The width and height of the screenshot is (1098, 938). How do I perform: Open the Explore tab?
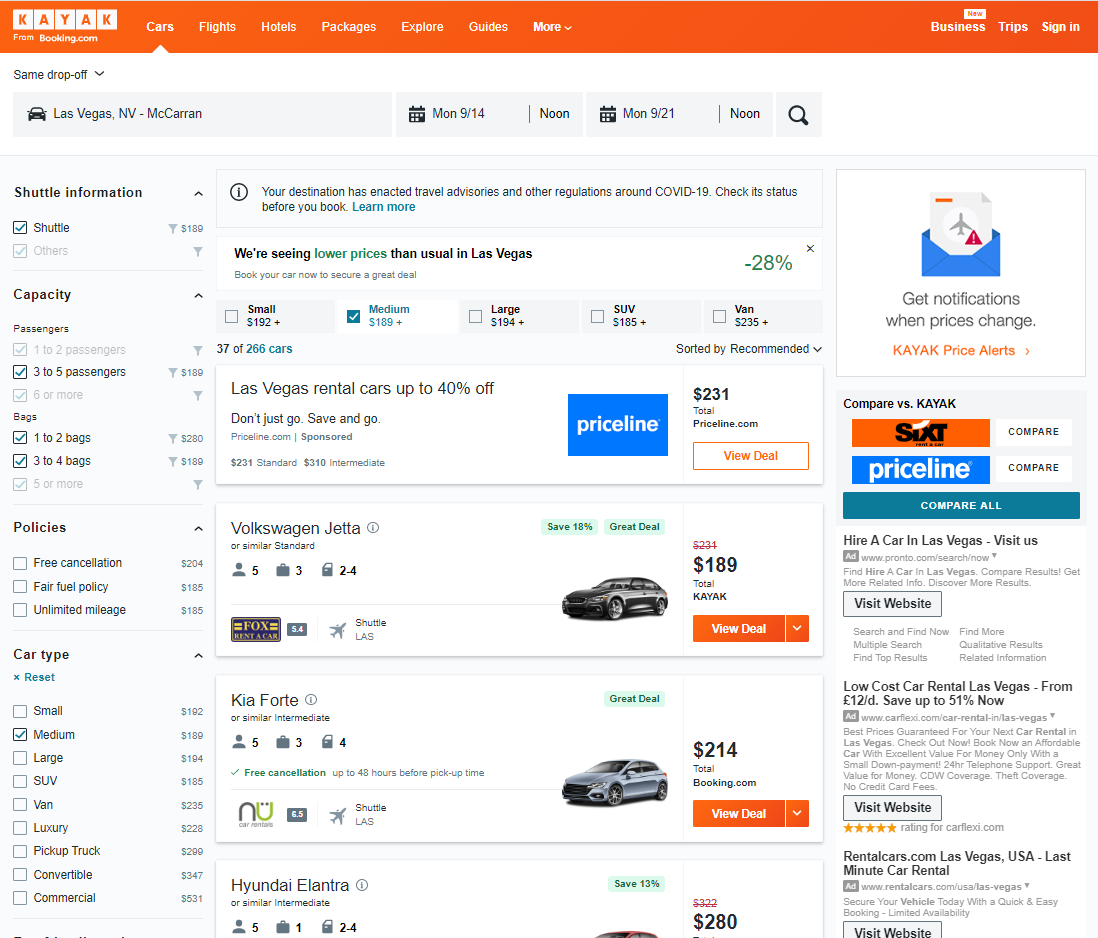coord(422,27)
